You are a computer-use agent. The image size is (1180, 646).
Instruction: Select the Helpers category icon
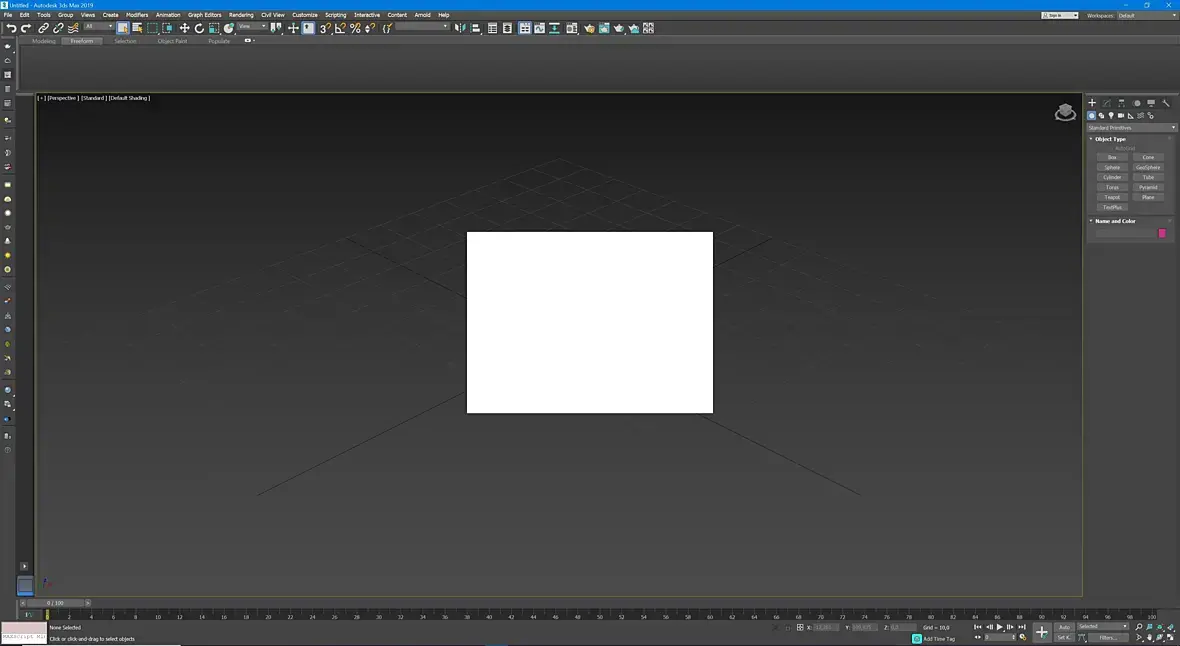point(1130,115)
